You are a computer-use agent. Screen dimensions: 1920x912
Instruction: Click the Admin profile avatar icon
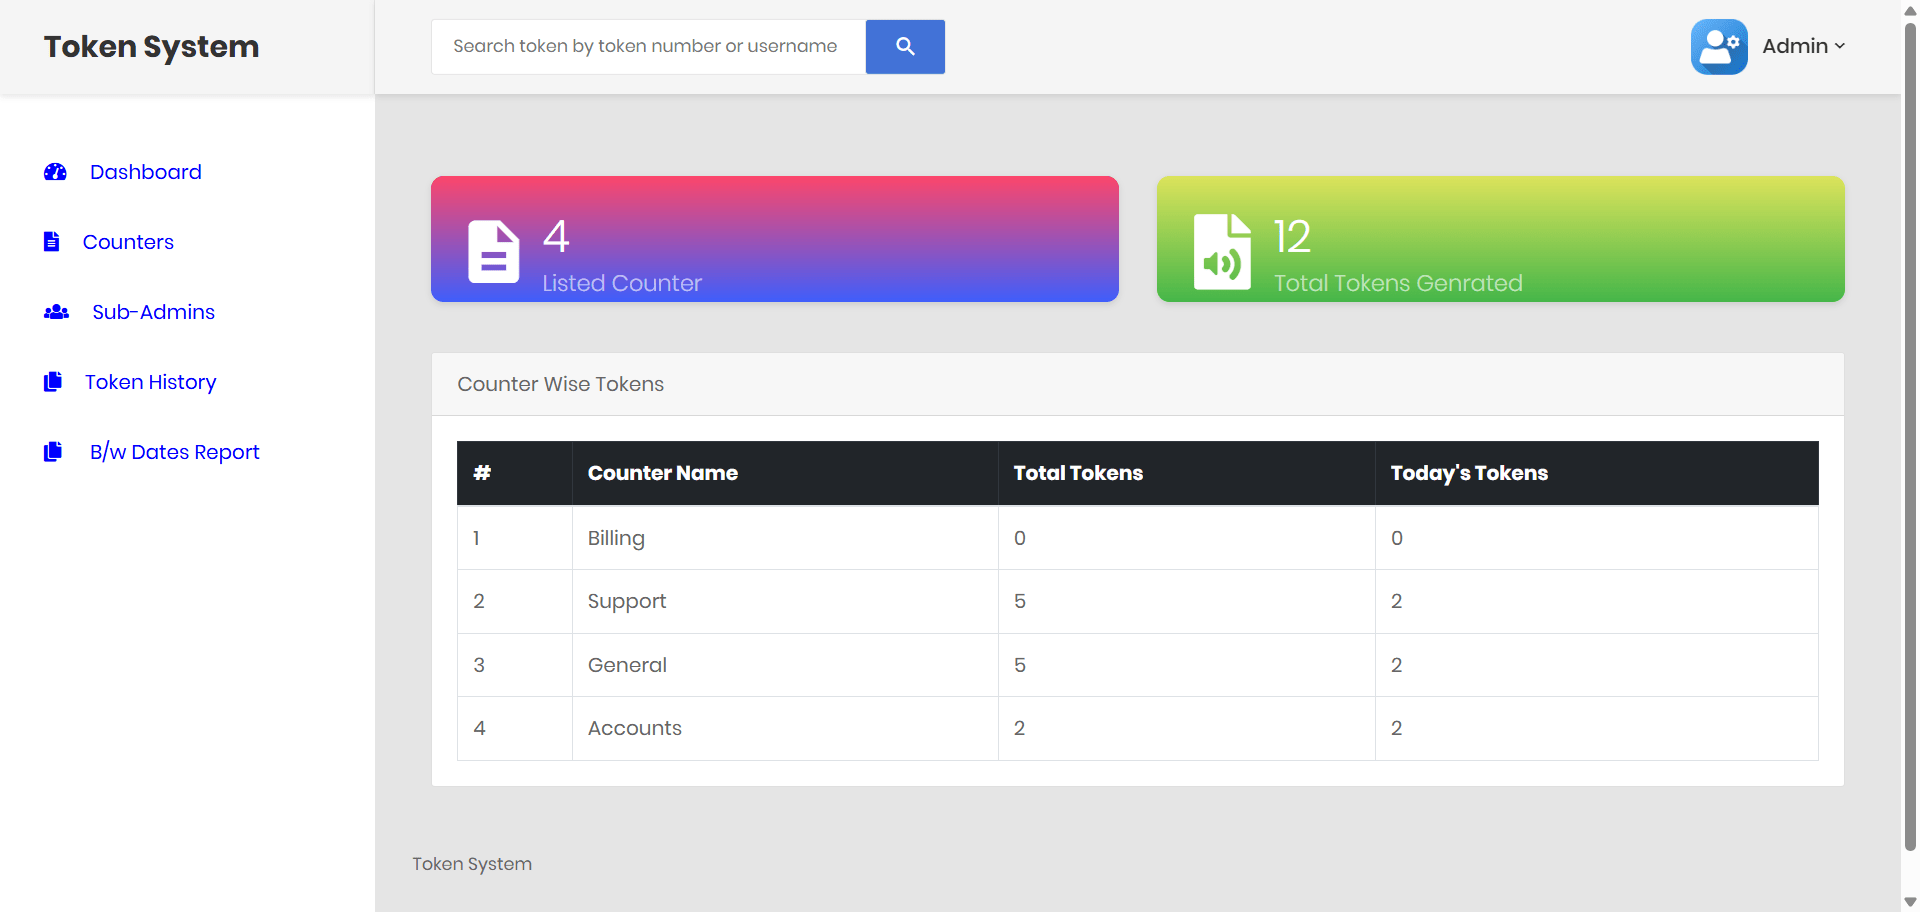(x=1719, y=46)
